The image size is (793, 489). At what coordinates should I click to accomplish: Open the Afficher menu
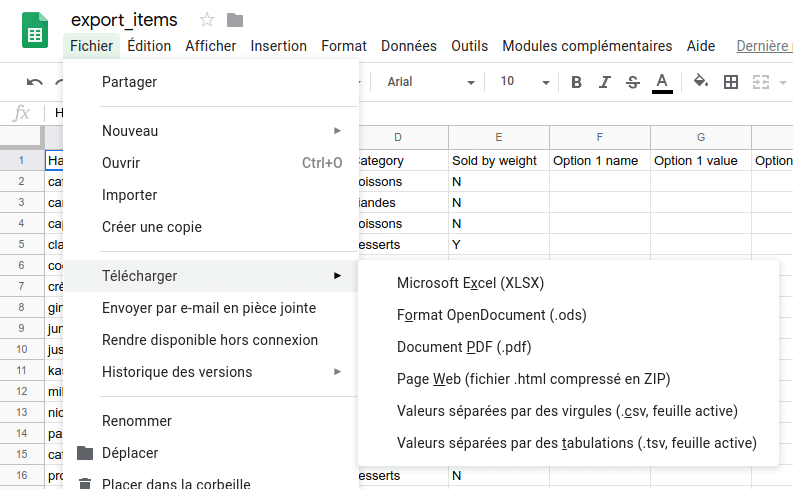pos(210,46)
